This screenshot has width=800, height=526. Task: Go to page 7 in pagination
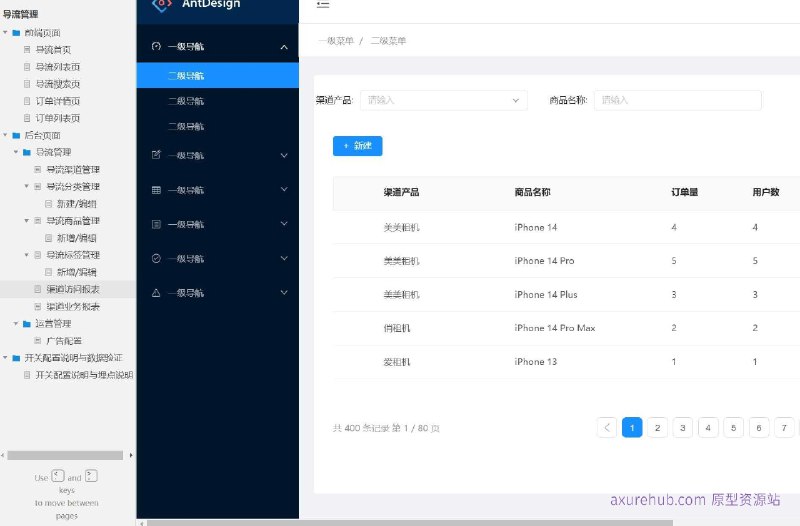coord(784,428)
